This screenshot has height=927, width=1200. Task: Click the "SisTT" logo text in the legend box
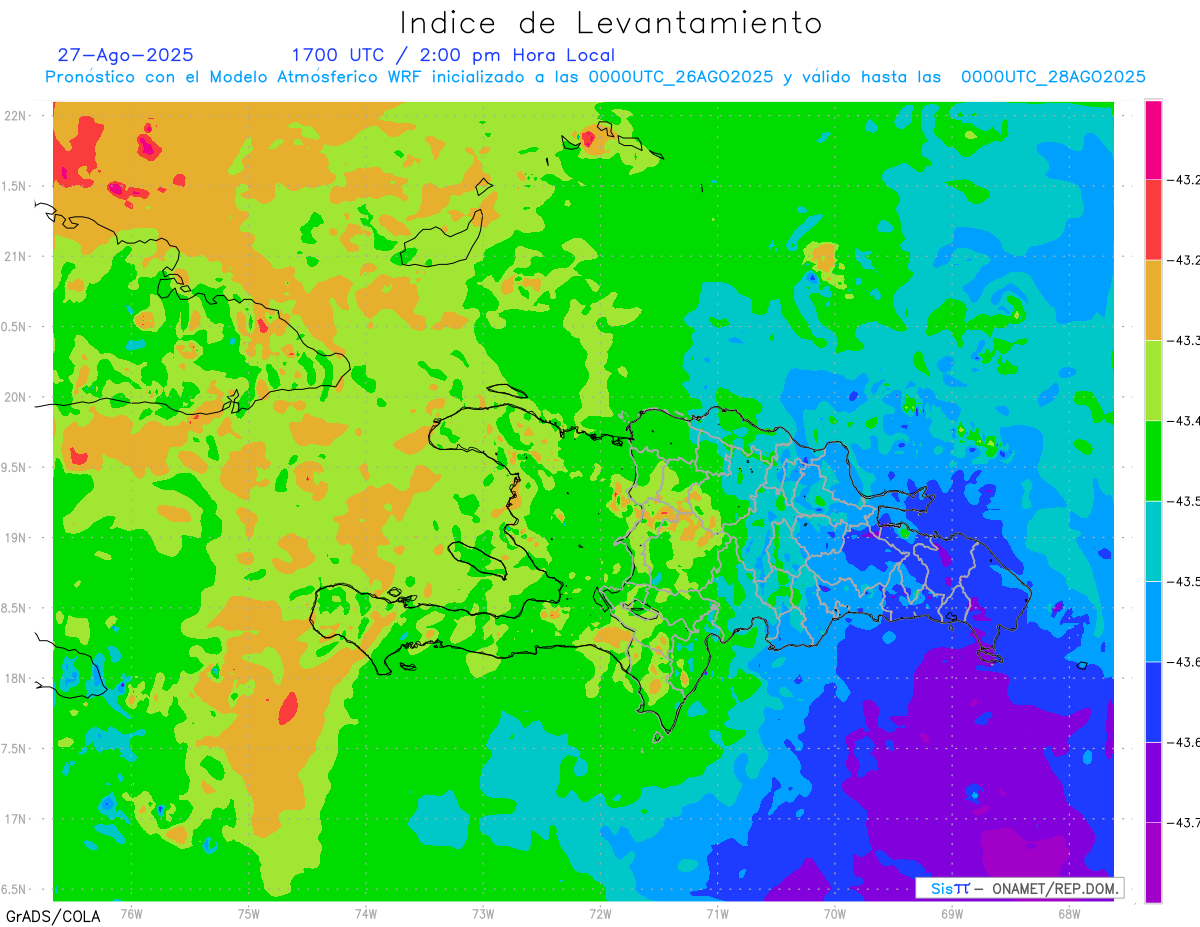click(949, 888)
